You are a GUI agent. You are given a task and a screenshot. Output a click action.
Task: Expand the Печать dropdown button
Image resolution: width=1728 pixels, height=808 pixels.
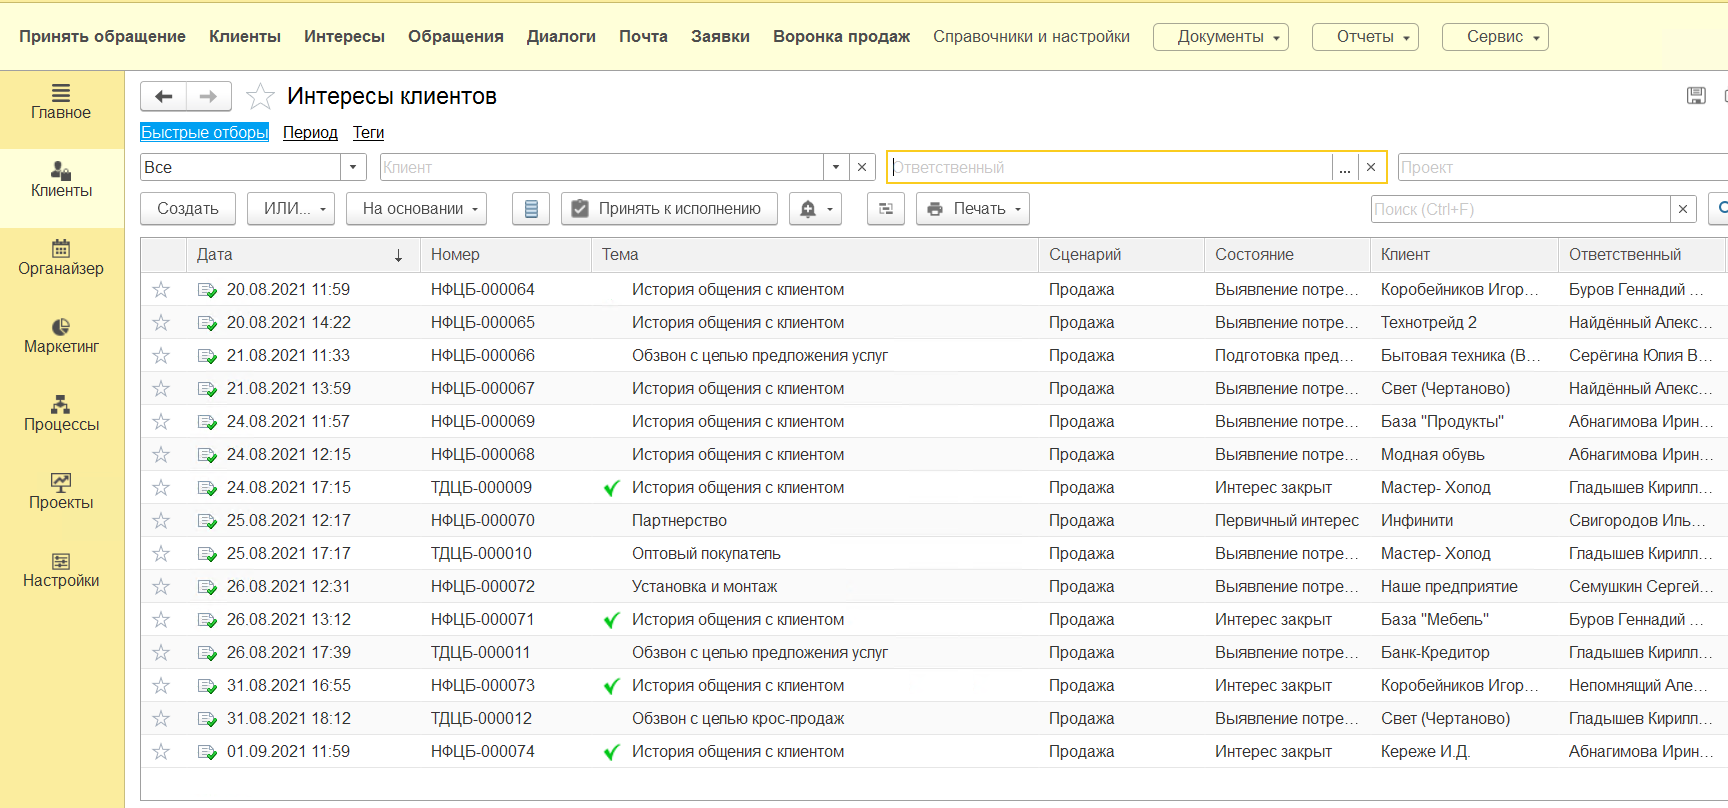(973, 209)
